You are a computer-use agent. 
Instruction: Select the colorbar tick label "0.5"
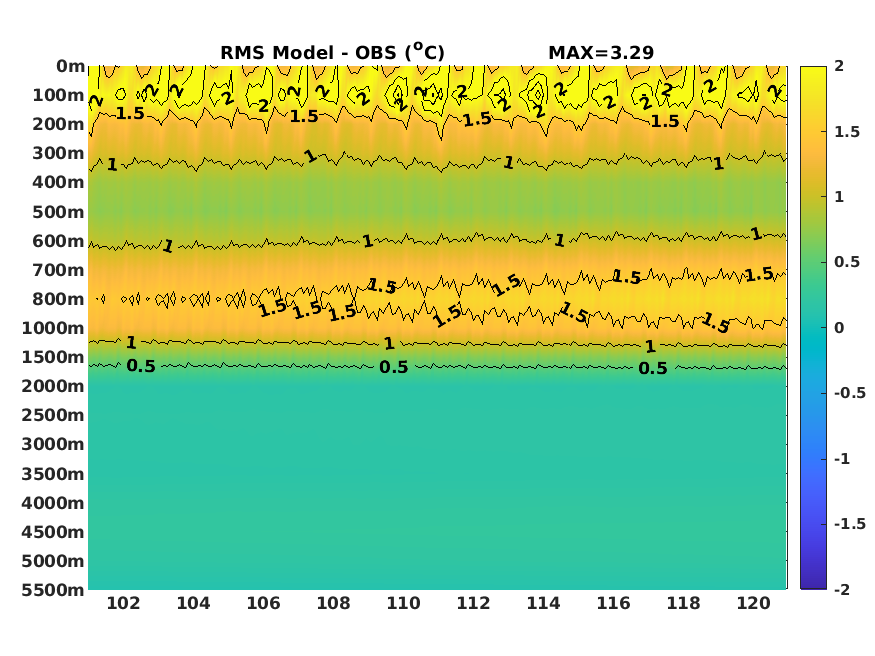point(847,262)
